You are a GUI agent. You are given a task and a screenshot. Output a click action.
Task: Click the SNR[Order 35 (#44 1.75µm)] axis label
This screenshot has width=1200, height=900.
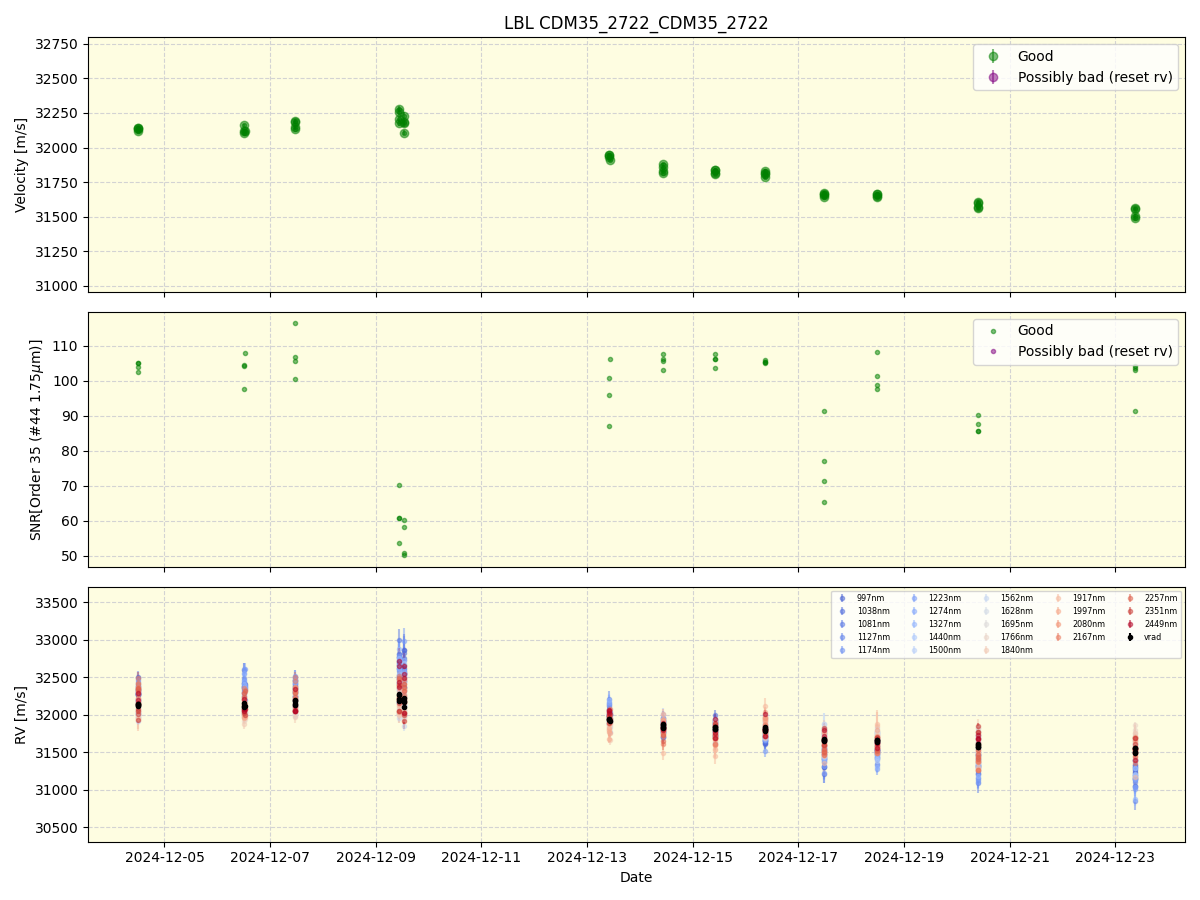(36, 439)
